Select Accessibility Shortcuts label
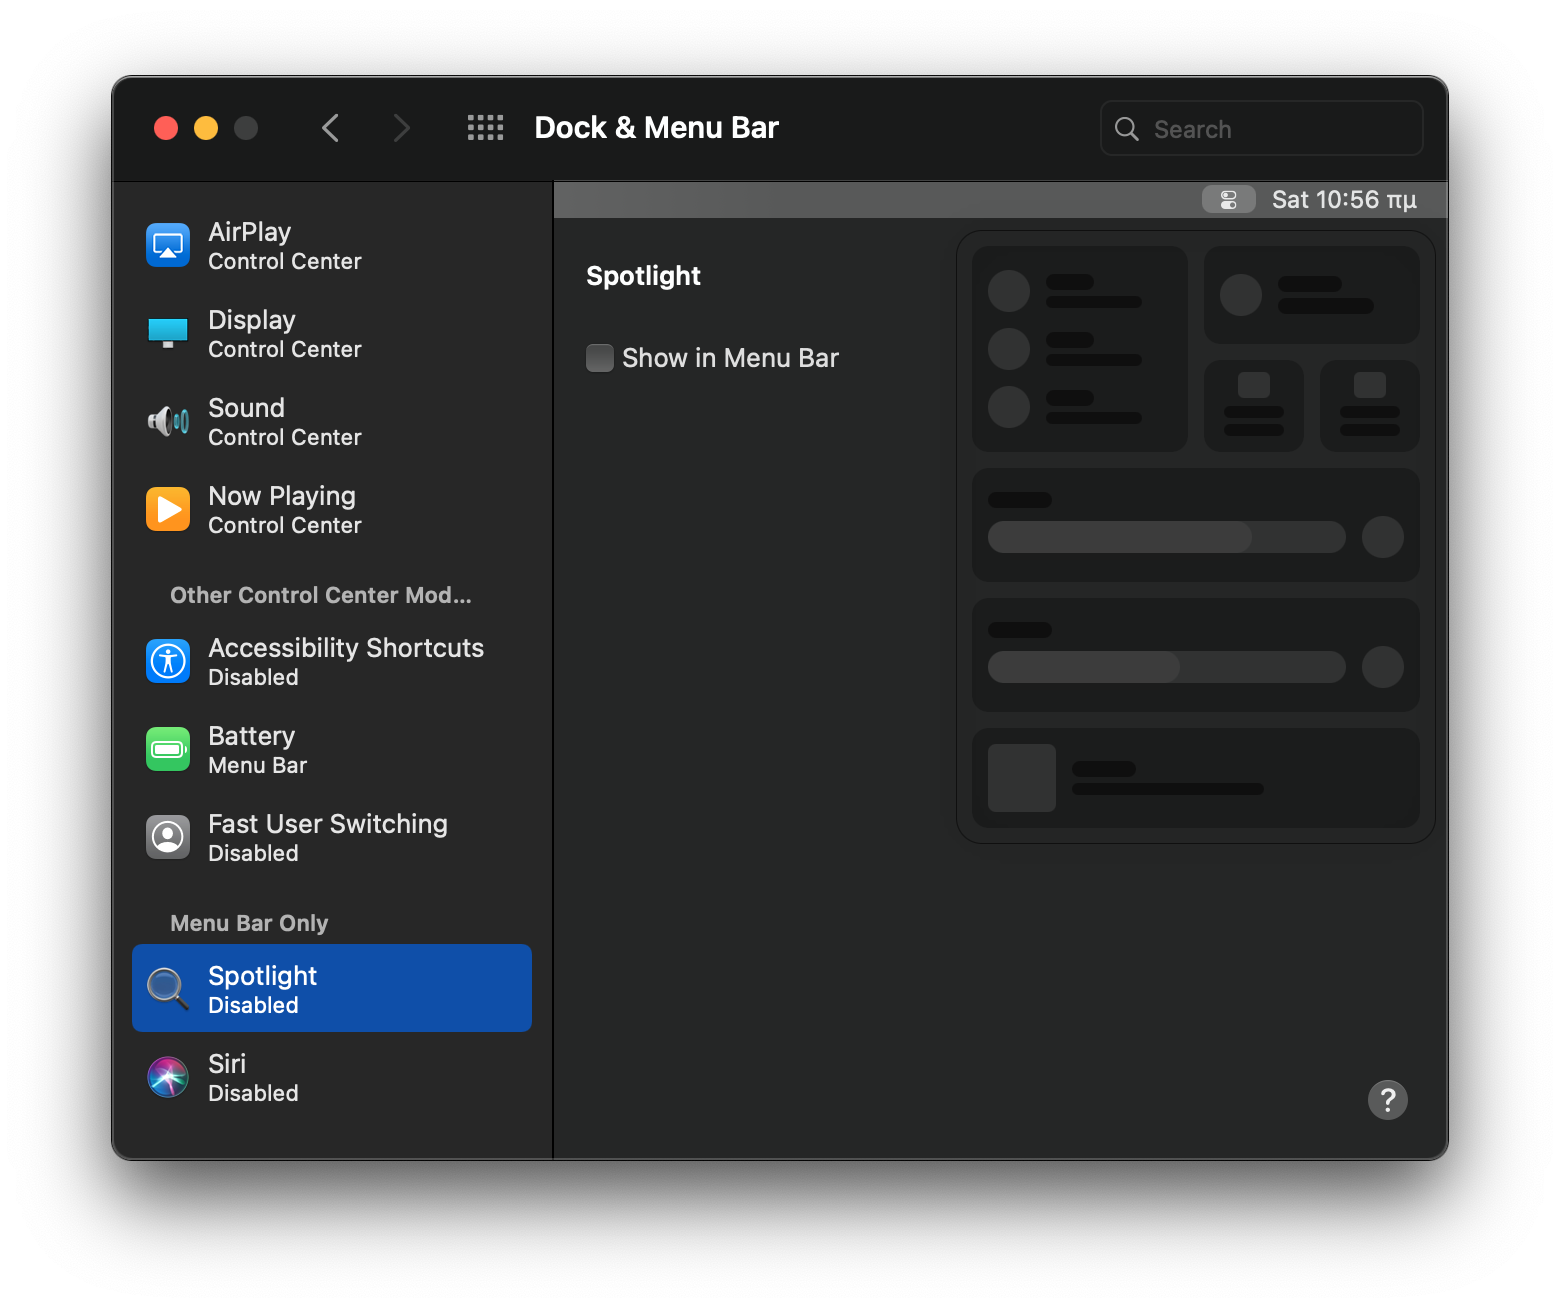 [x=346, y=648]
